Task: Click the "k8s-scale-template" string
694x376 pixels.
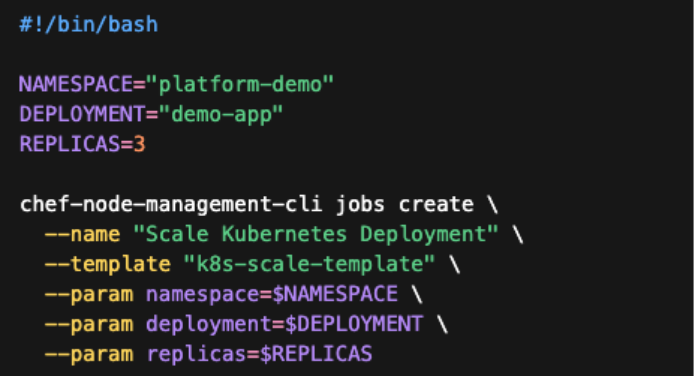Action: [309, 265]
